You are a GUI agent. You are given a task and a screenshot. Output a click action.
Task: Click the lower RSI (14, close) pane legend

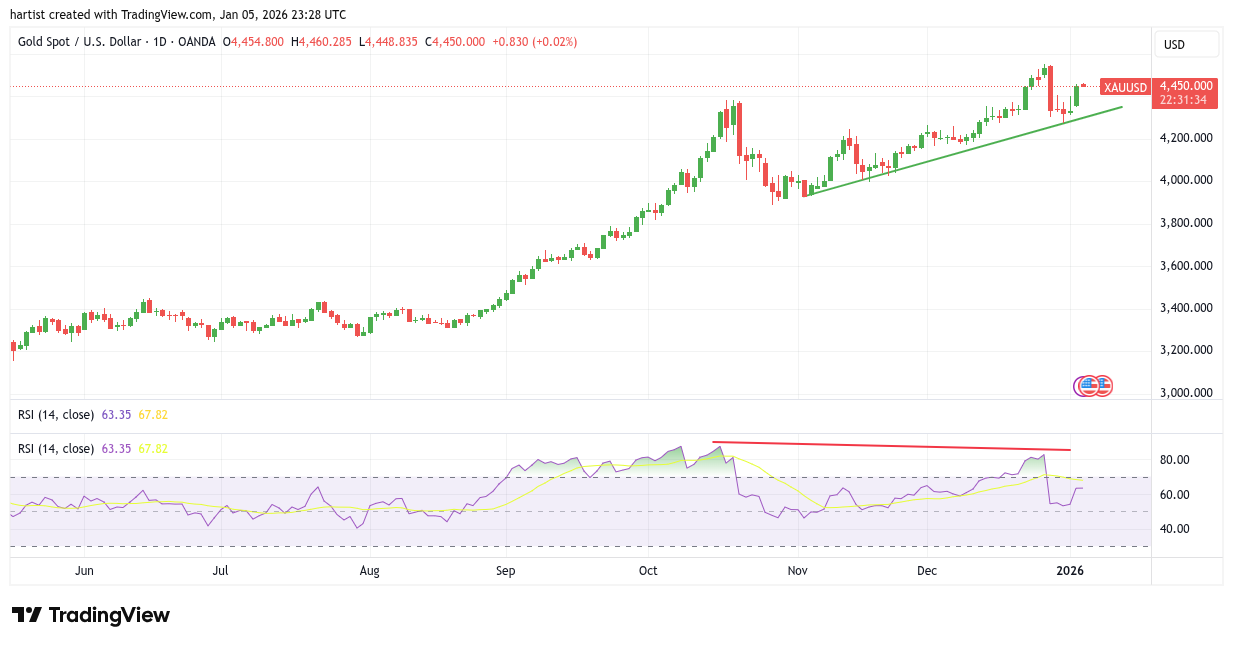(x=56, y=448)
